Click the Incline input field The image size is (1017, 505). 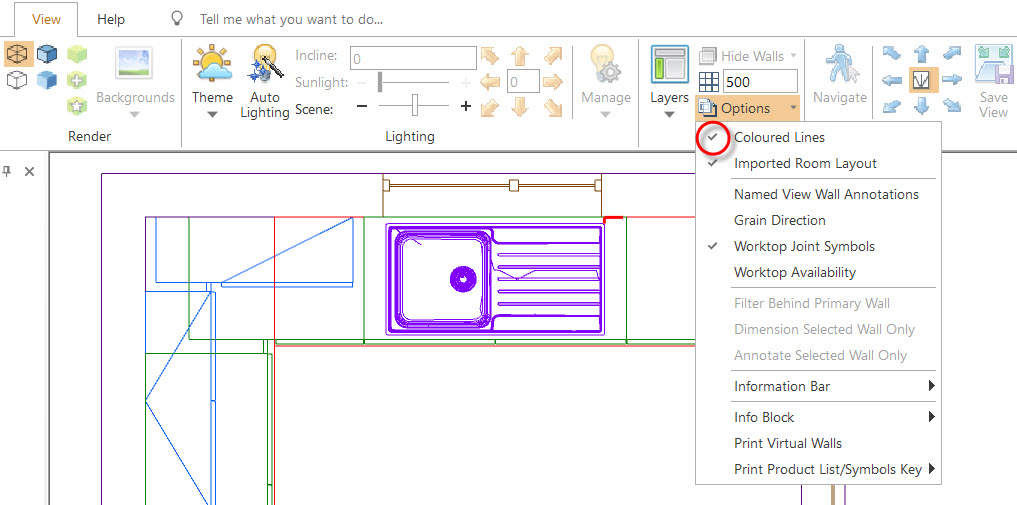coord(413,58)
